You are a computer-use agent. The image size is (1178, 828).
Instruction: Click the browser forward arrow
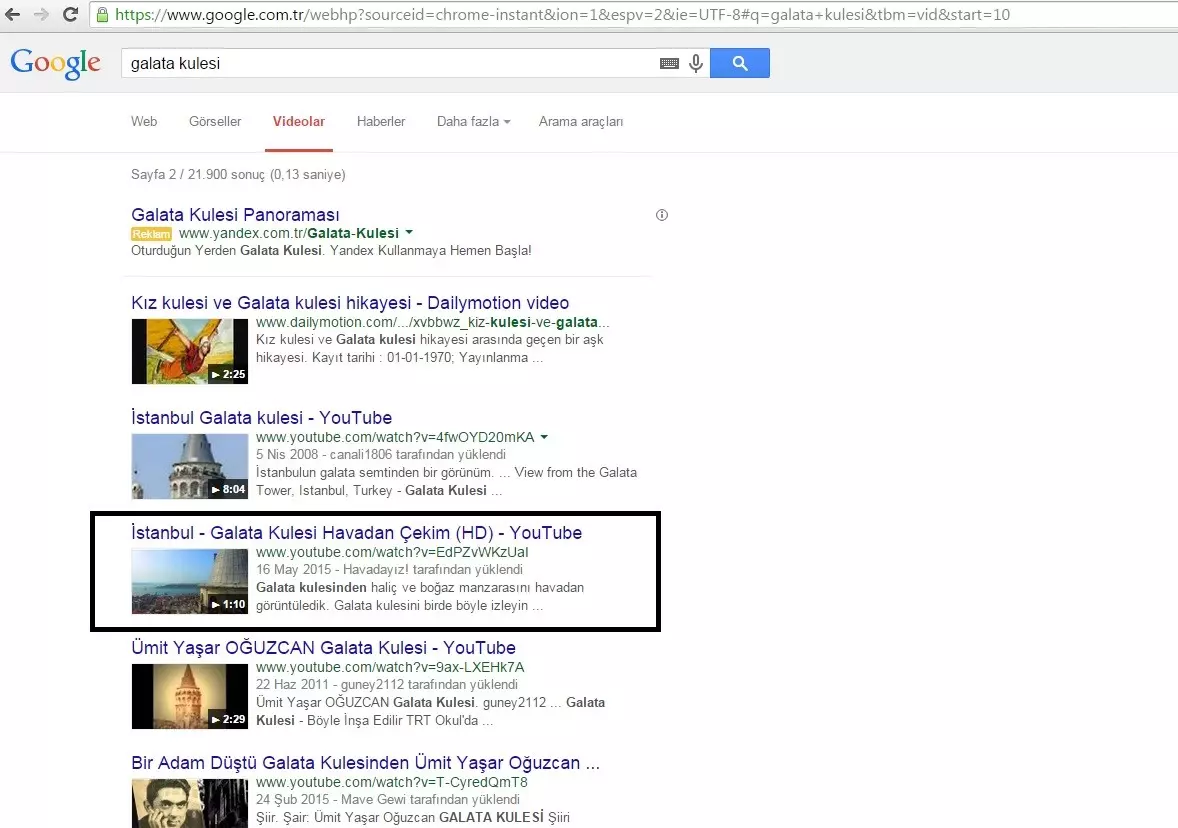(41, 14)
